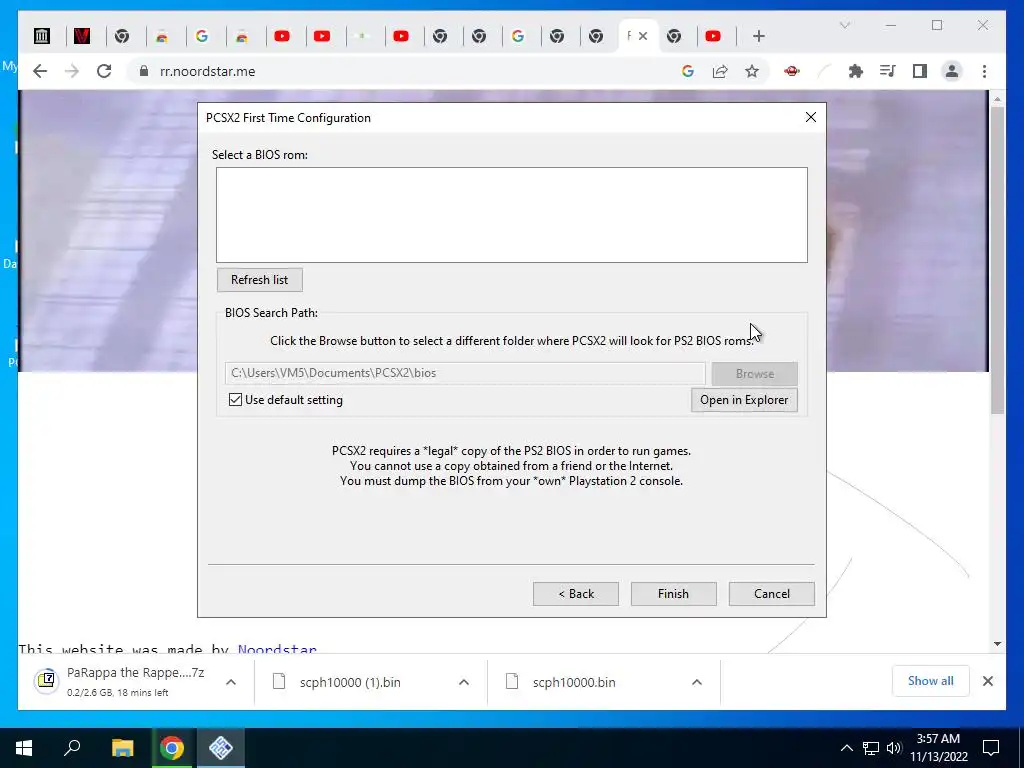Click the Refresh list button
Image resolution: width=1024 pixels, height=768 pixels.
point(259,280)
